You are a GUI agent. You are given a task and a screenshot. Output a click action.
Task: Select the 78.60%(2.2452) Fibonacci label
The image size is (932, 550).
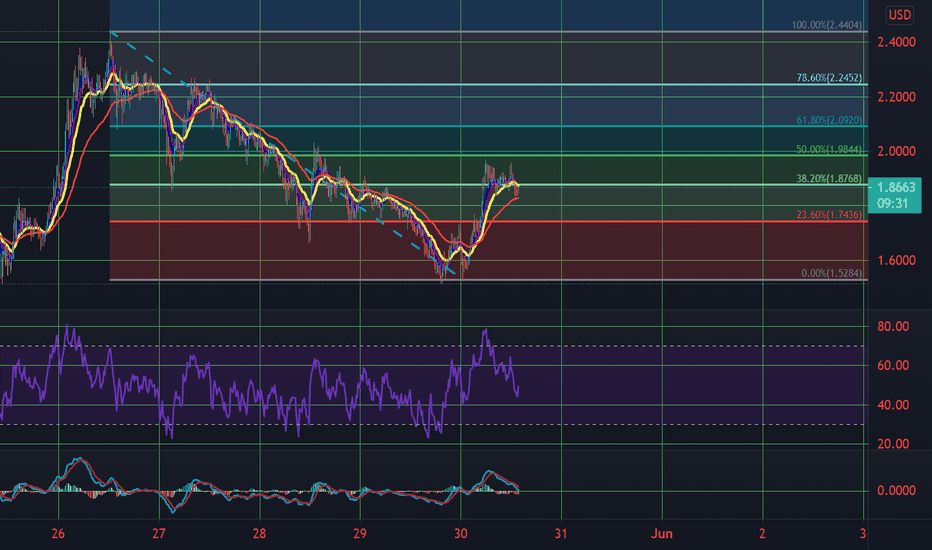829,78
